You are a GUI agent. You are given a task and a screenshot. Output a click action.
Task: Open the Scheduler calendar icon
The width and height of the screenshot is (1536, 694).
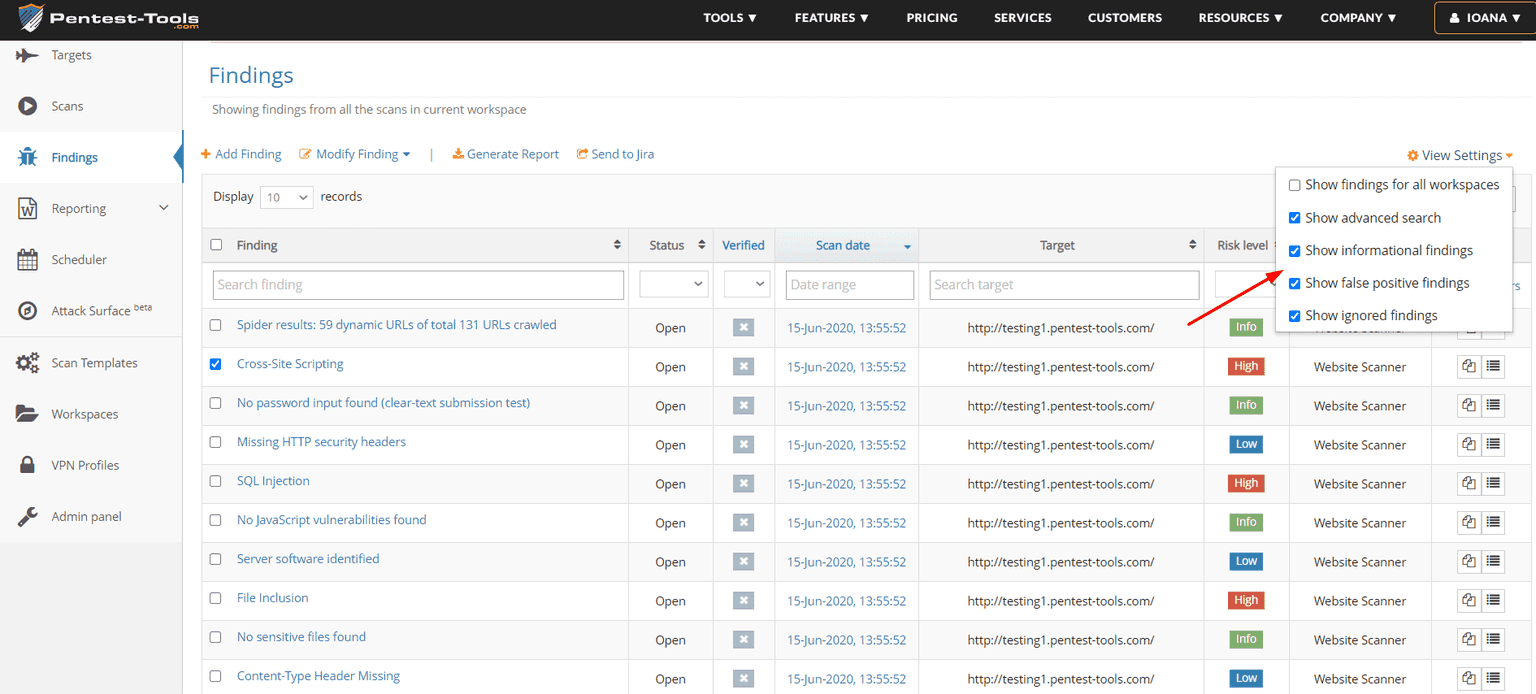28,260
